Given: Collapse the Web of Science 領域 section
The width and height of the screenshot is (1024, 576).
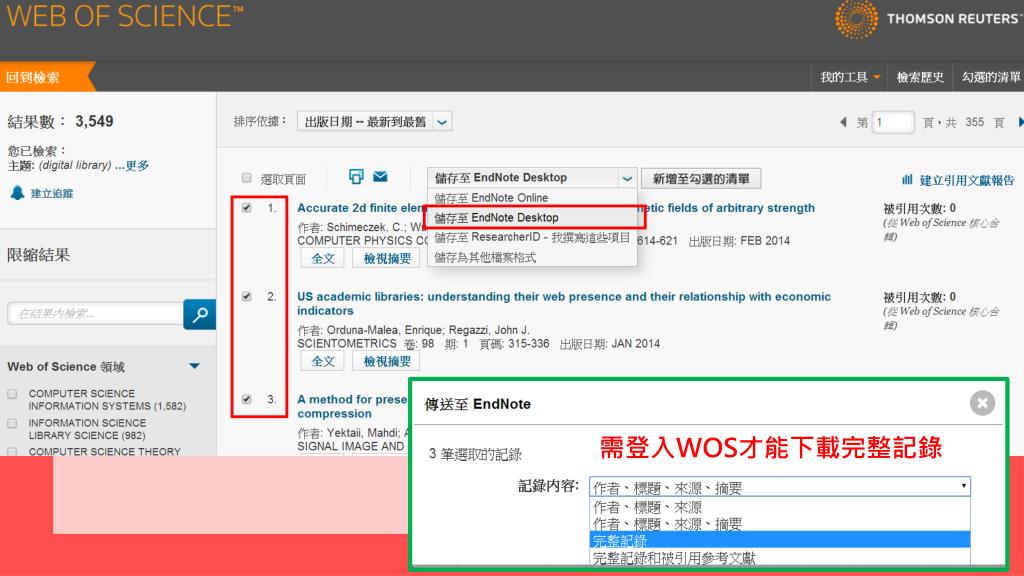Looking at the screenshot, I should pos(194,366).
